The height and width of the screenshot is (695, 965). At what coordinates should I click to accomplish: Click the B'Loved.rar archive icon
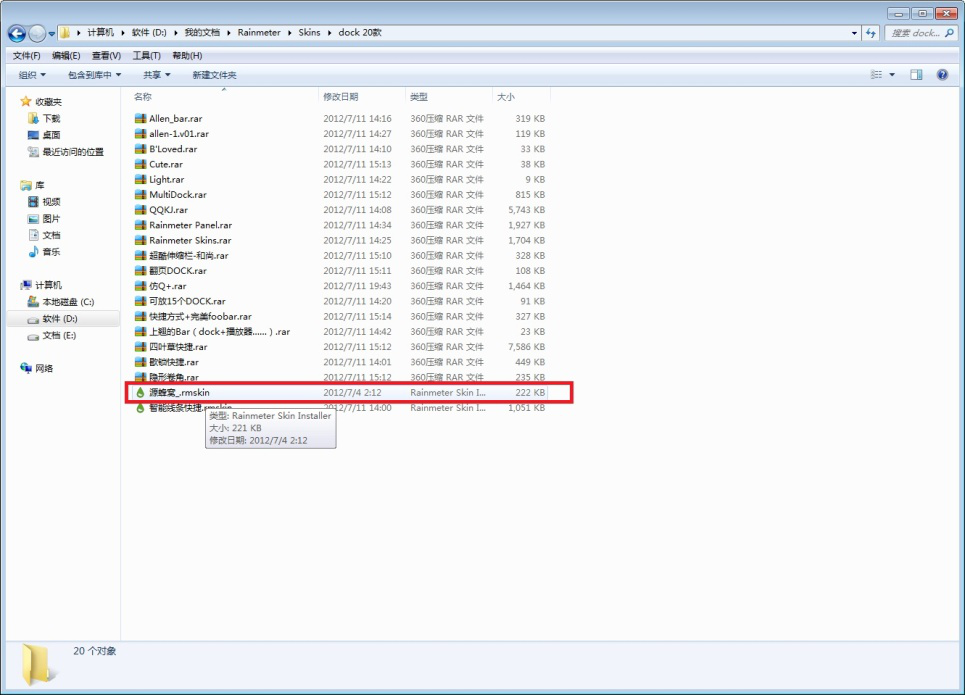click(x=140, y=149)
